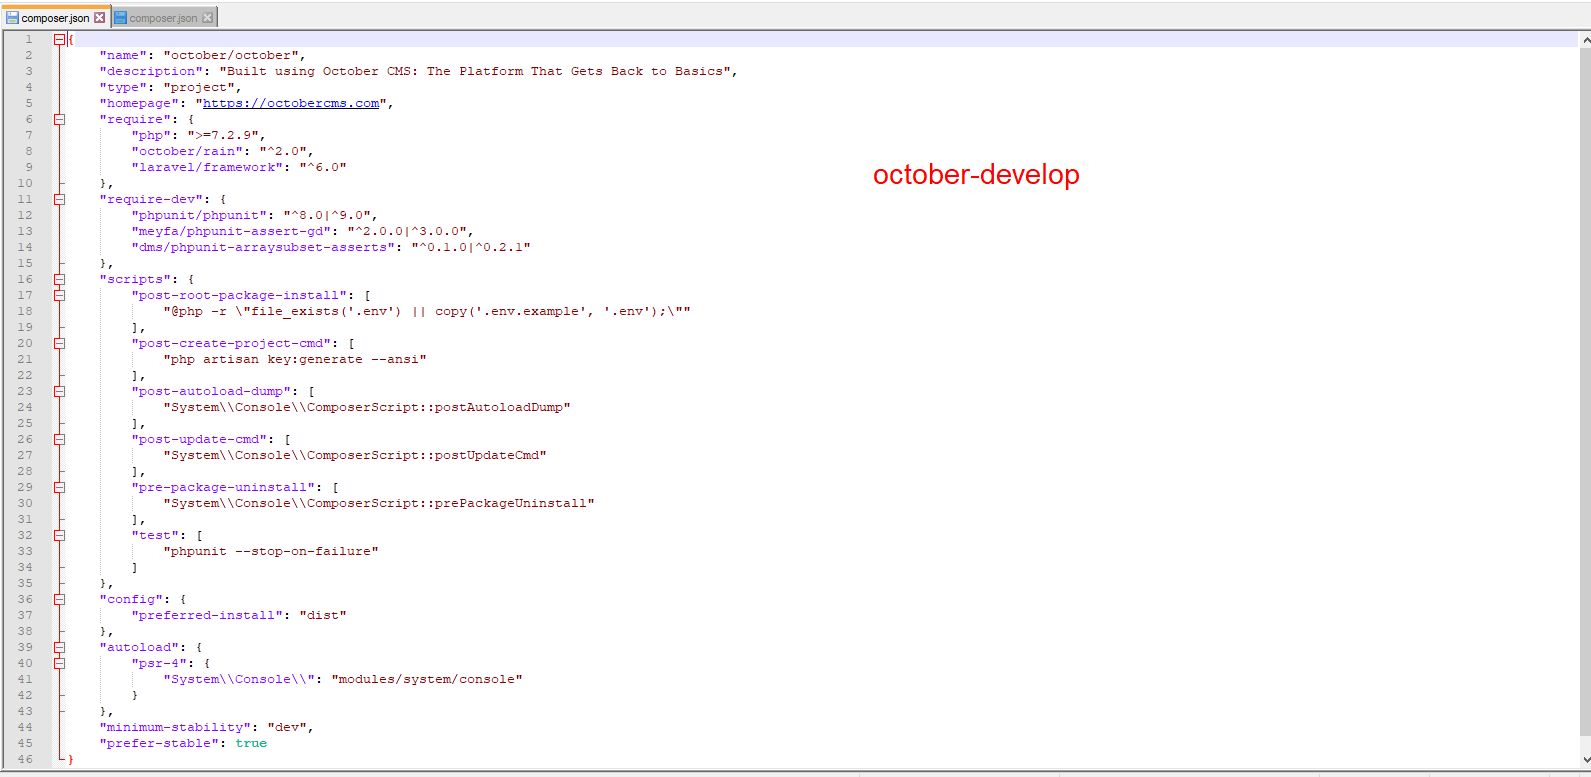1591x777 pixels.
Task: Click the "modules/system/console" path value
Action: click(x=427, y=679)
